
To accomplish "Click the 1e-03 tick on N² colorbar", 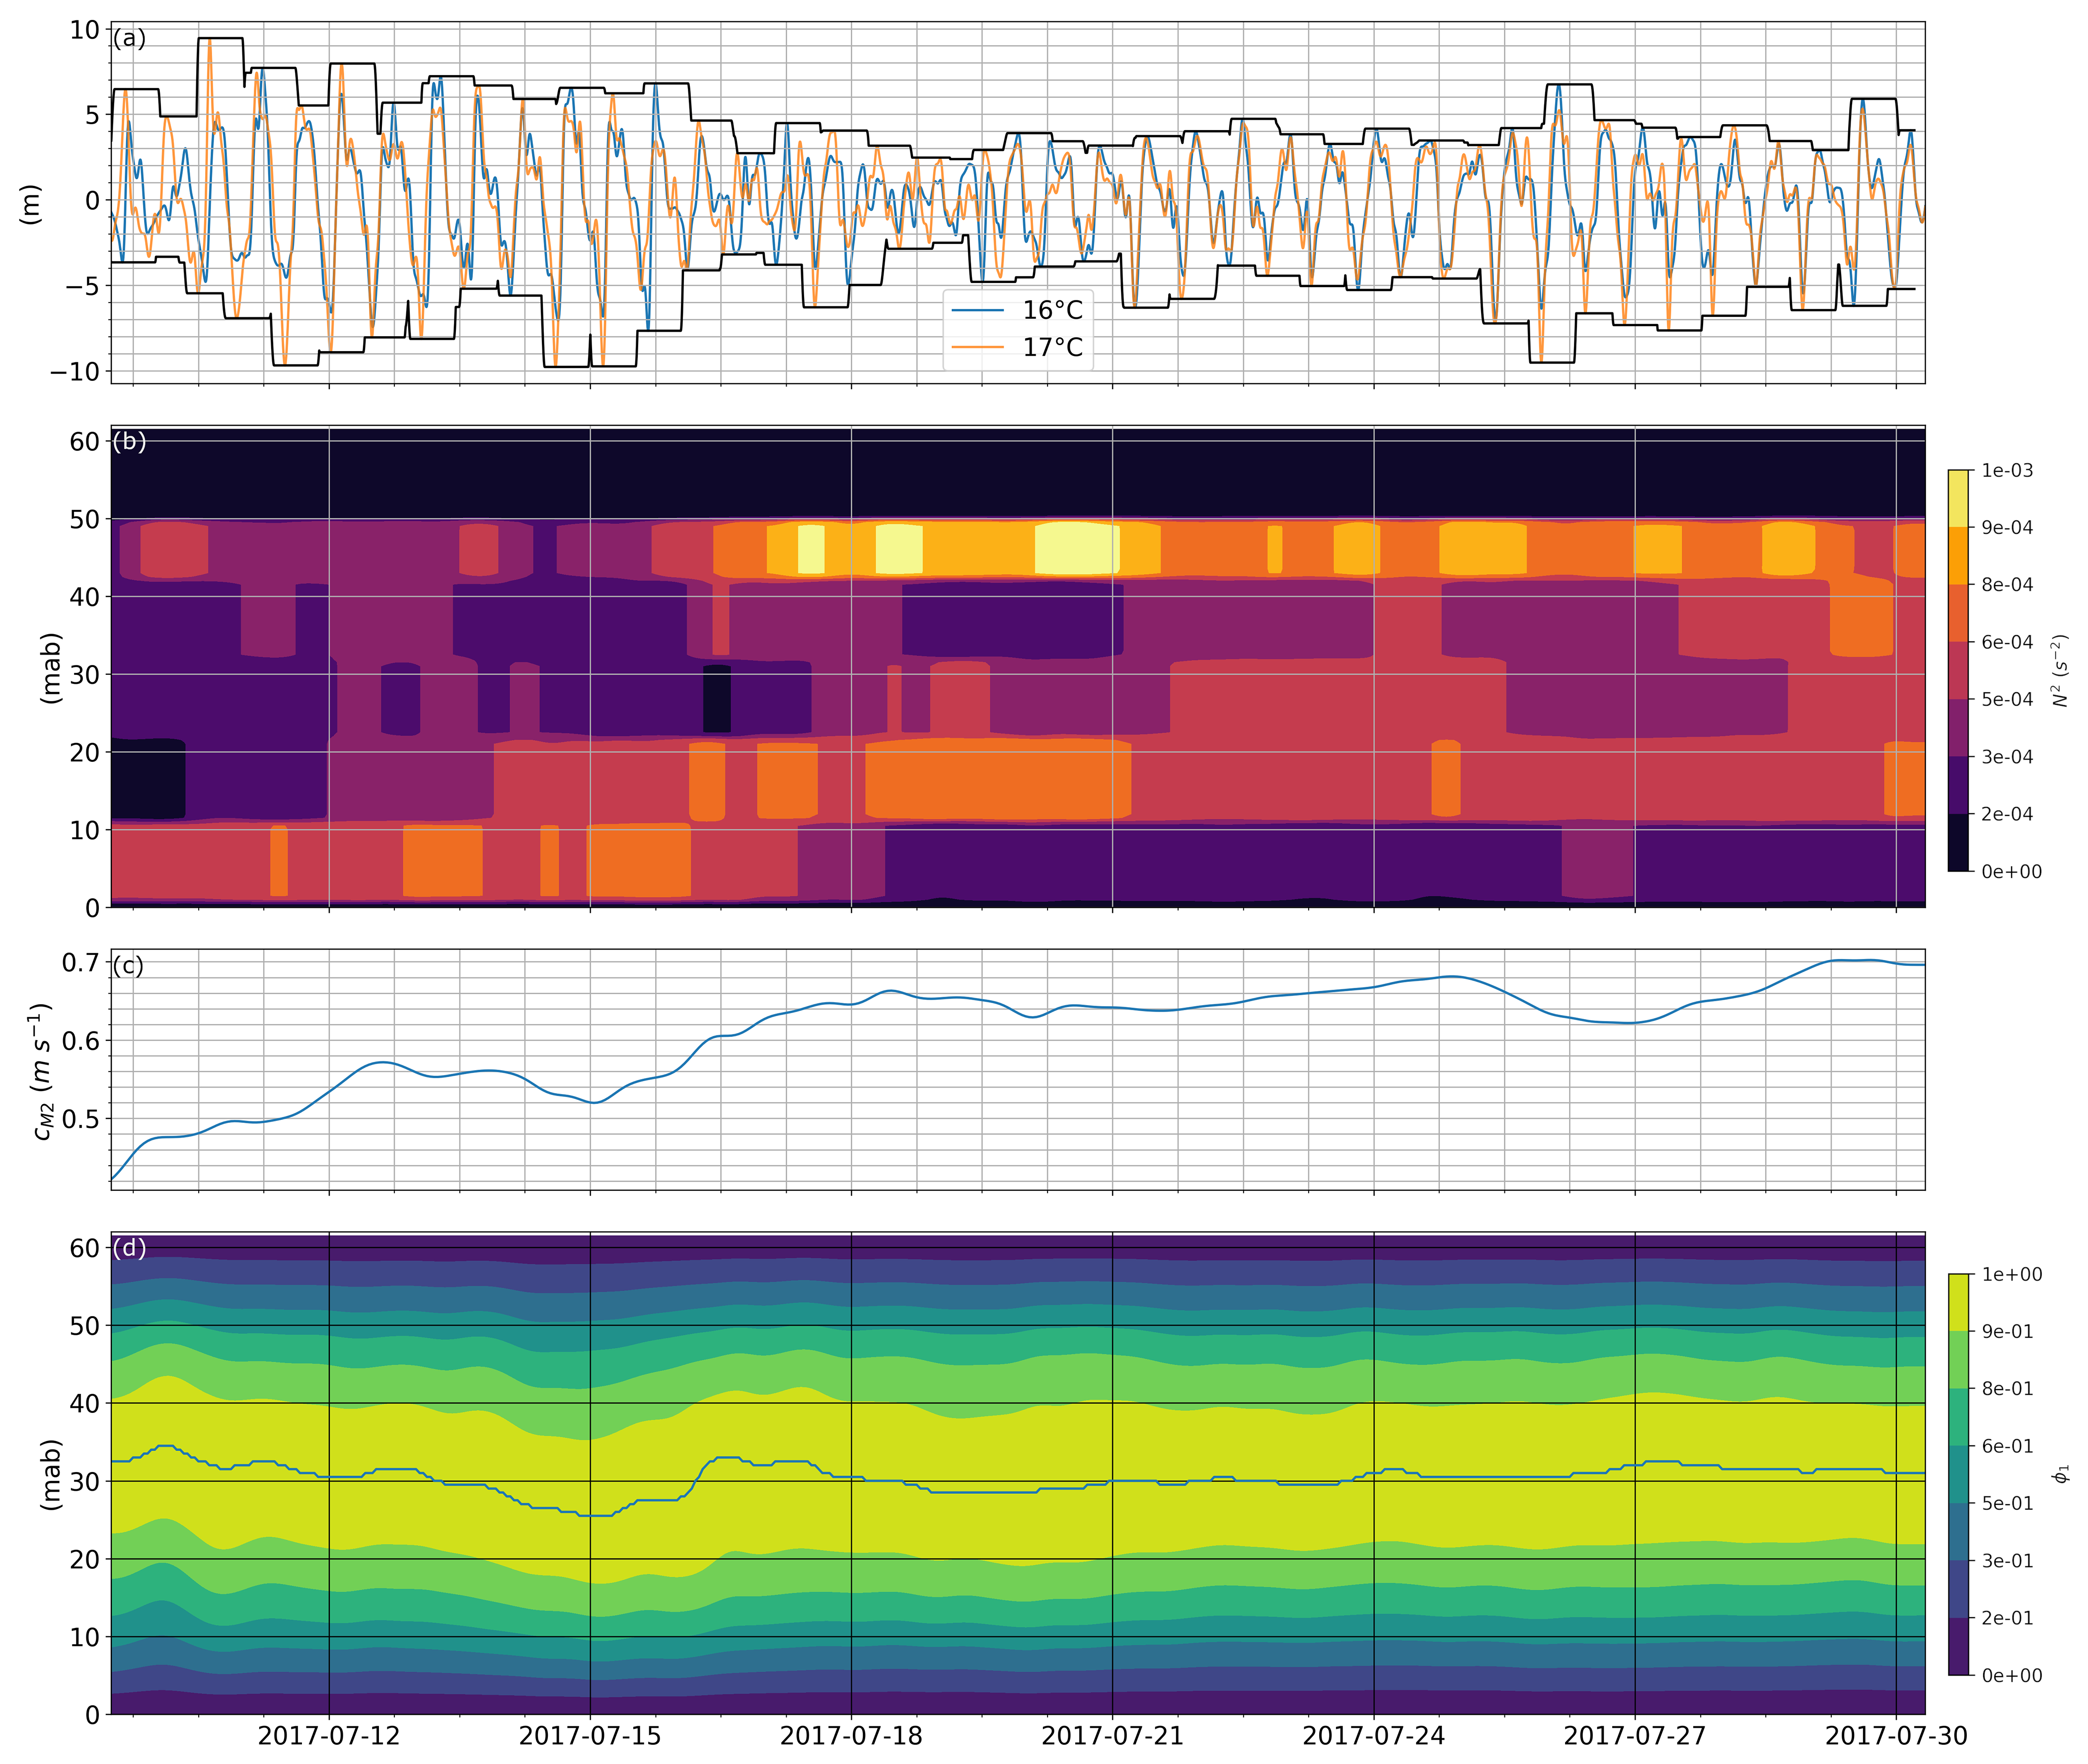I will 2007,471.
